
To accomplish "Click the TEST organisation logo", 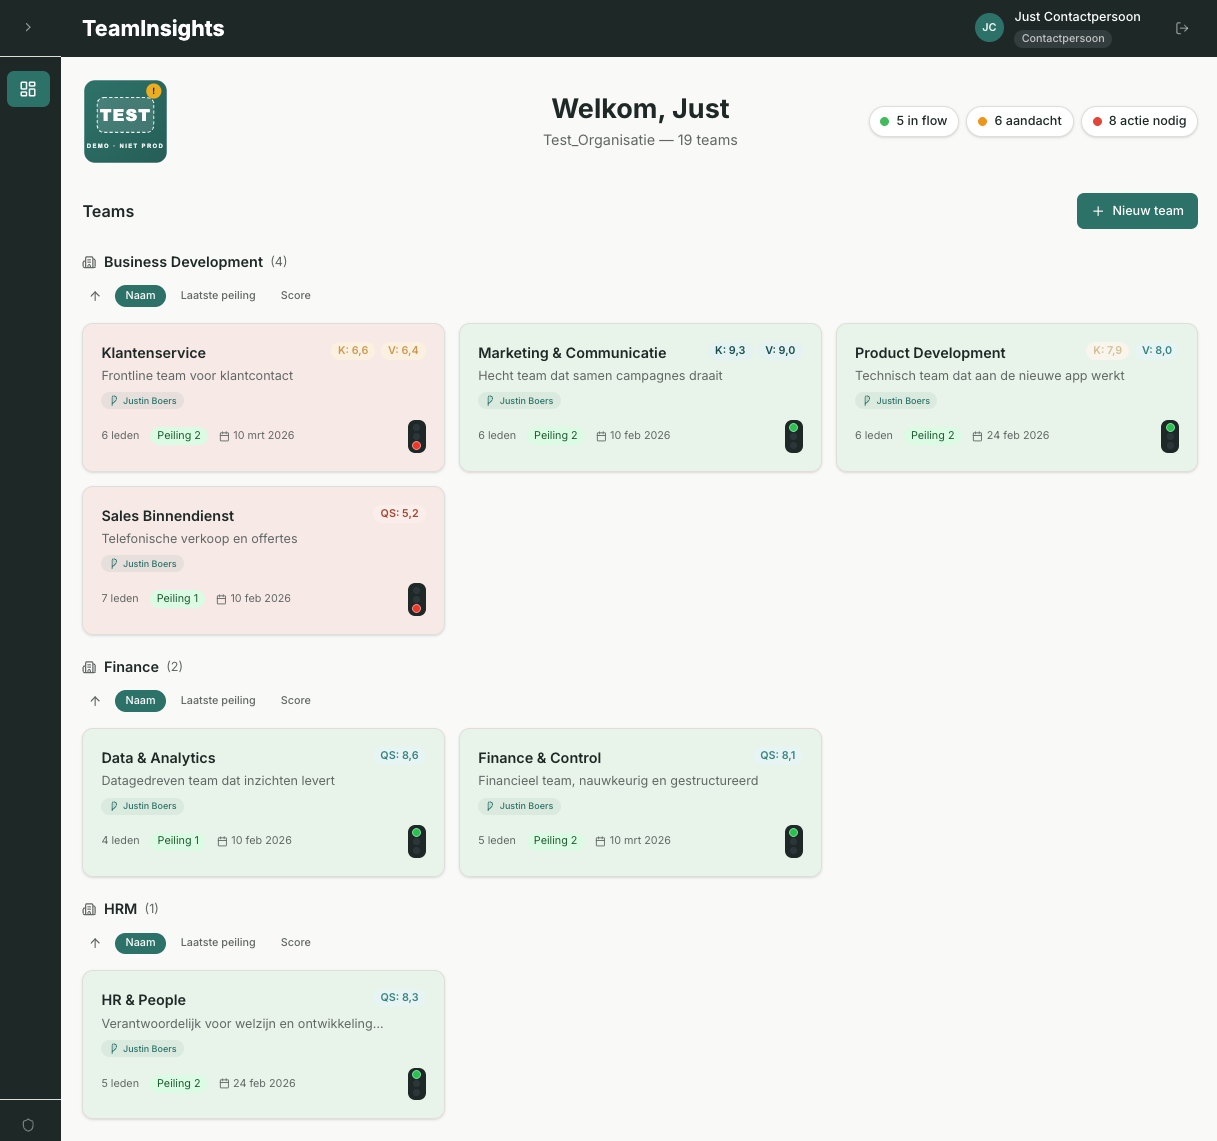I will point(125,121).
